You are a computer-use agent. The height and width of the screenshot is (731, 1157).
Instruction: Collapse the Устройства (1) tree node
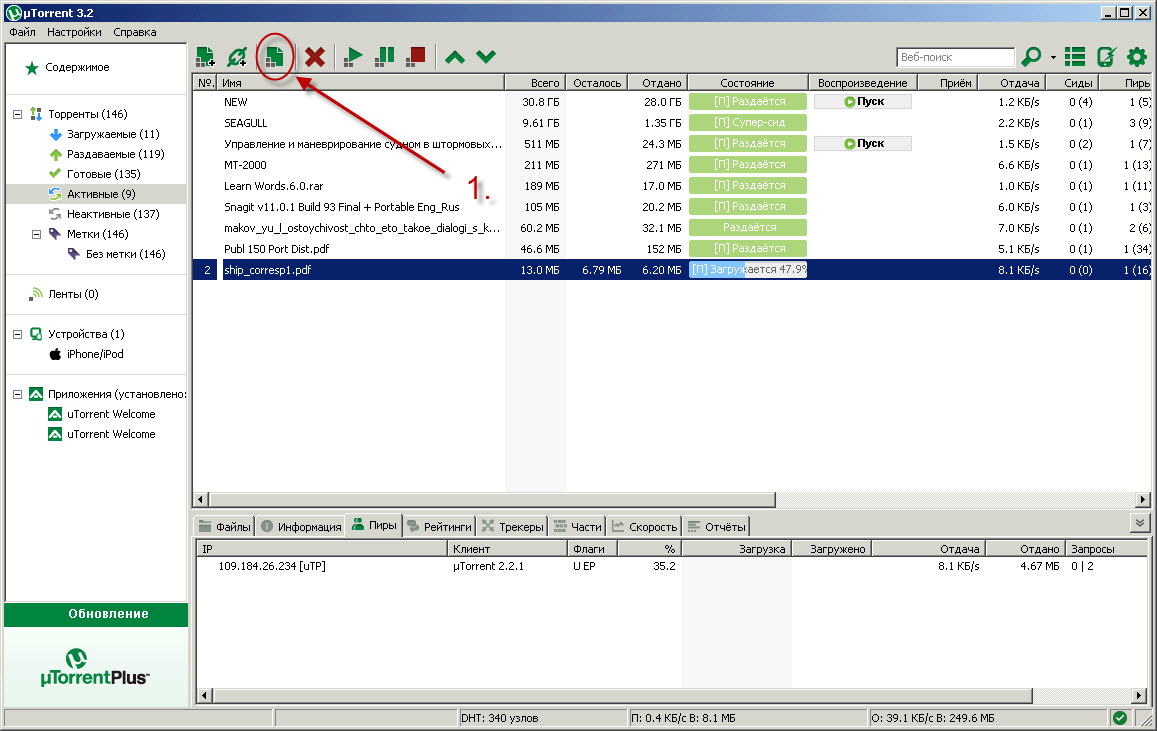(17, 334)
